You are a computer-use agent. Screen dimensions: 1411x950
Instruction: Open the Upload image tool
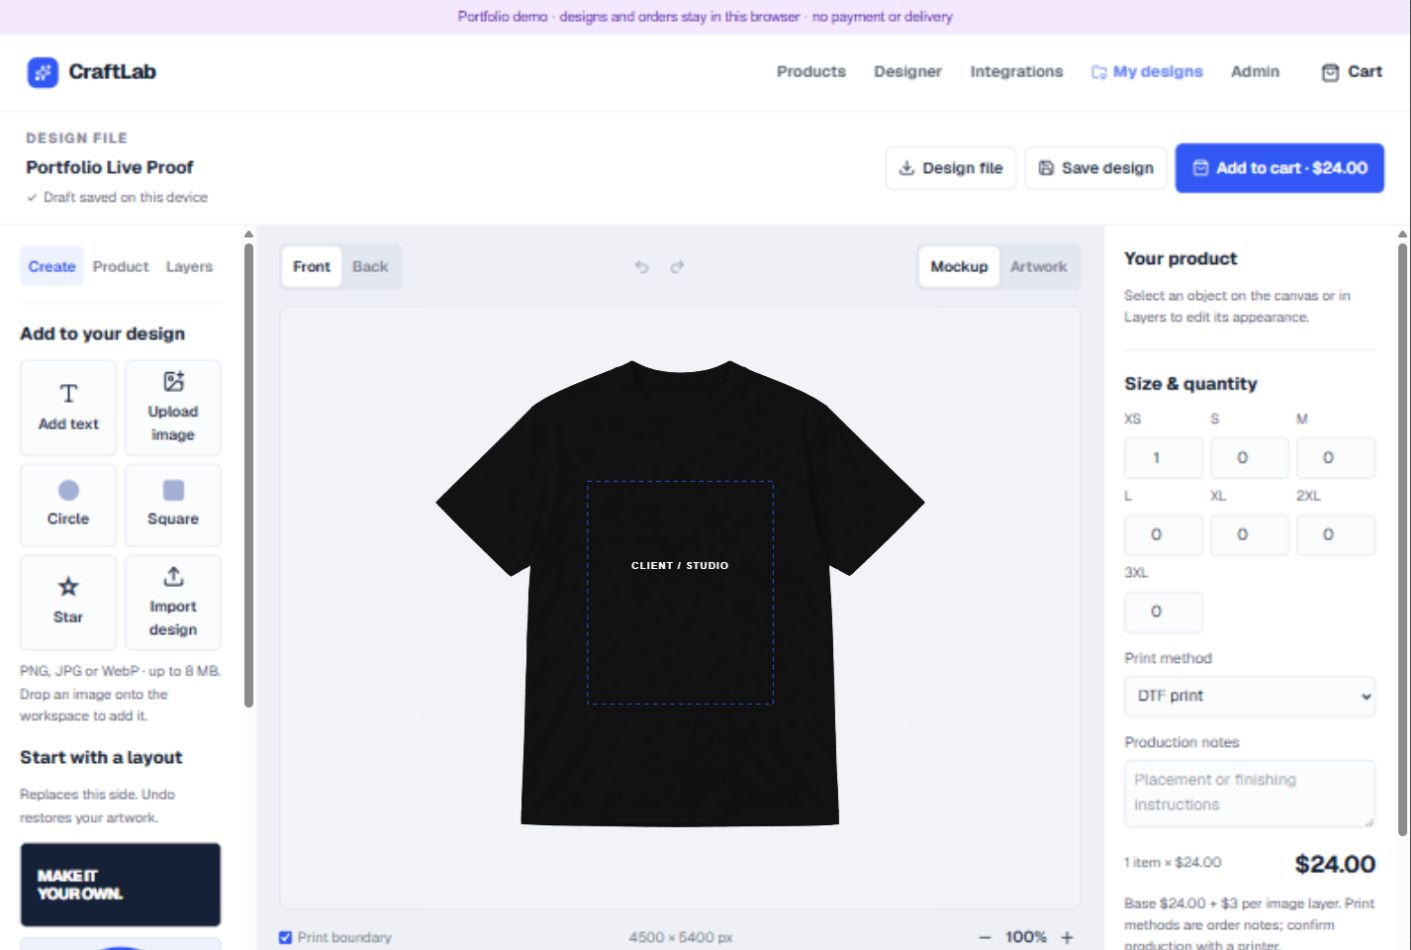tap(173, 408)
